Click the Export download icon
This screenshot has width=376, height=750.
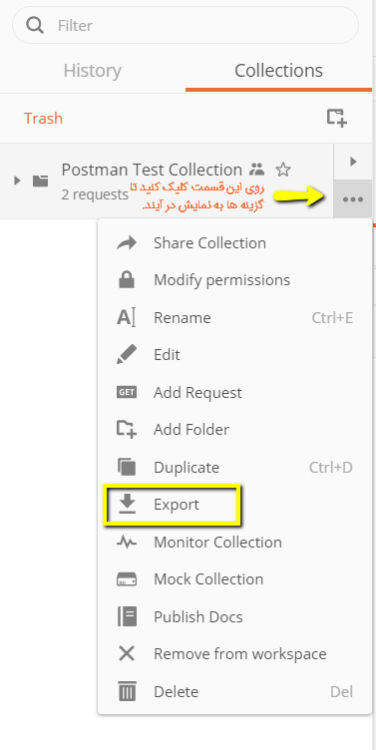click(x=127, y=504)
